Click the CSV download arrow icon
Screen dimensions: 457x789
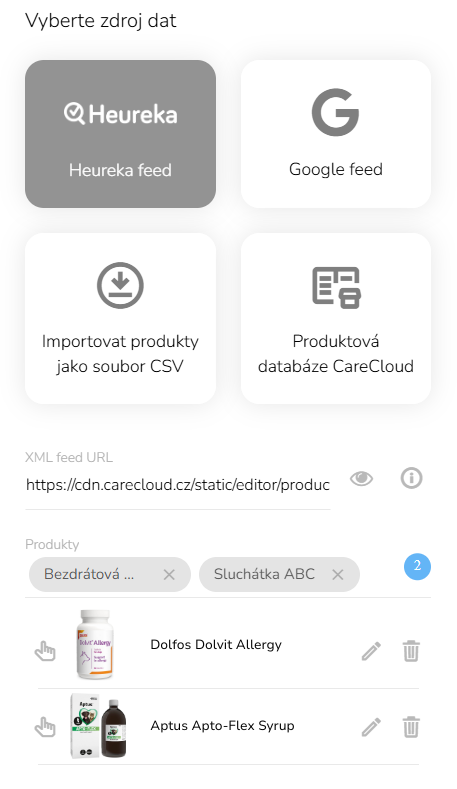[120, 285]
